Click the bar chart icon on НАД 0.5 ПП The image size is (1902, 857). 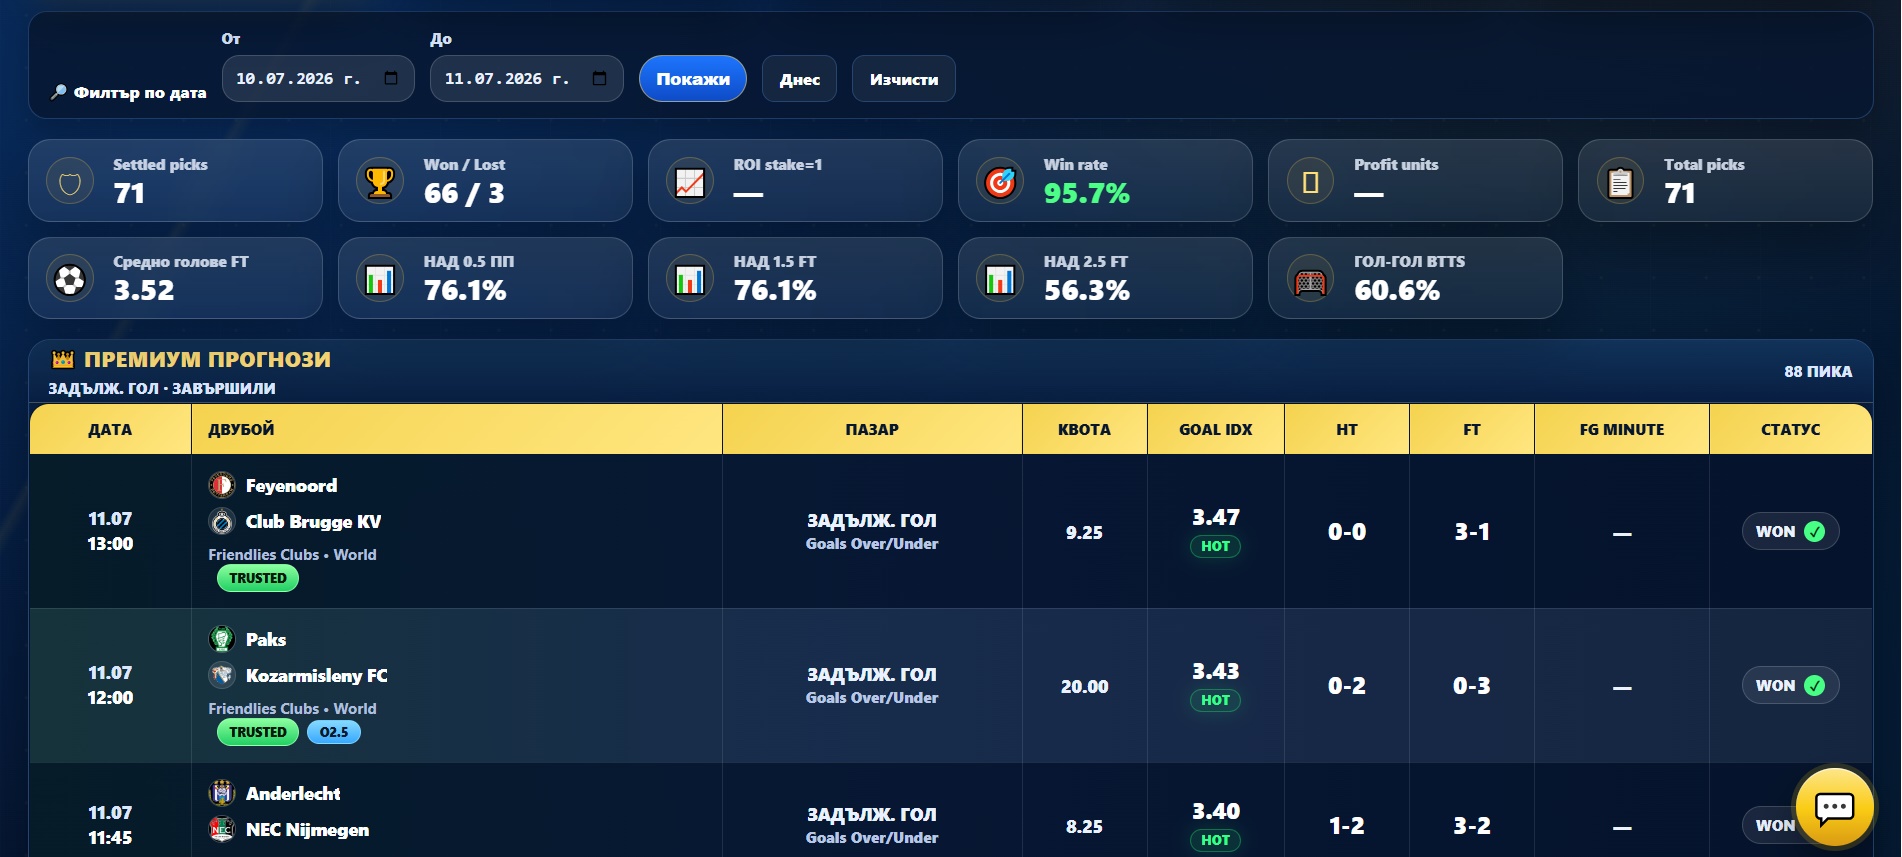click(x=380, y=280)
